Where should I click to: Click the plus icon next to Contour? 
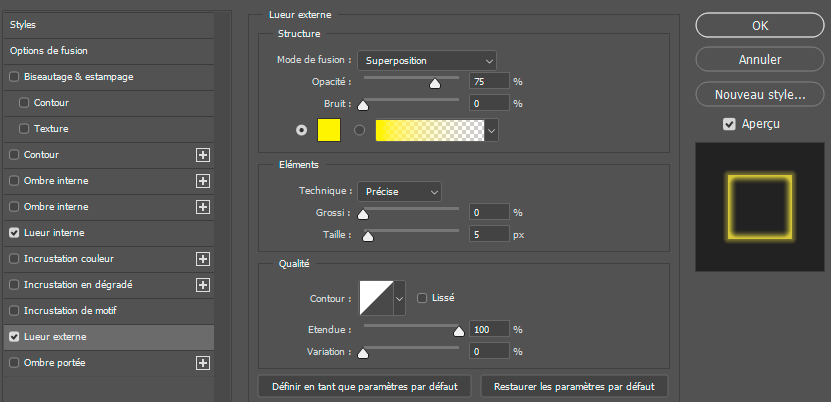[x=203, y=155]
